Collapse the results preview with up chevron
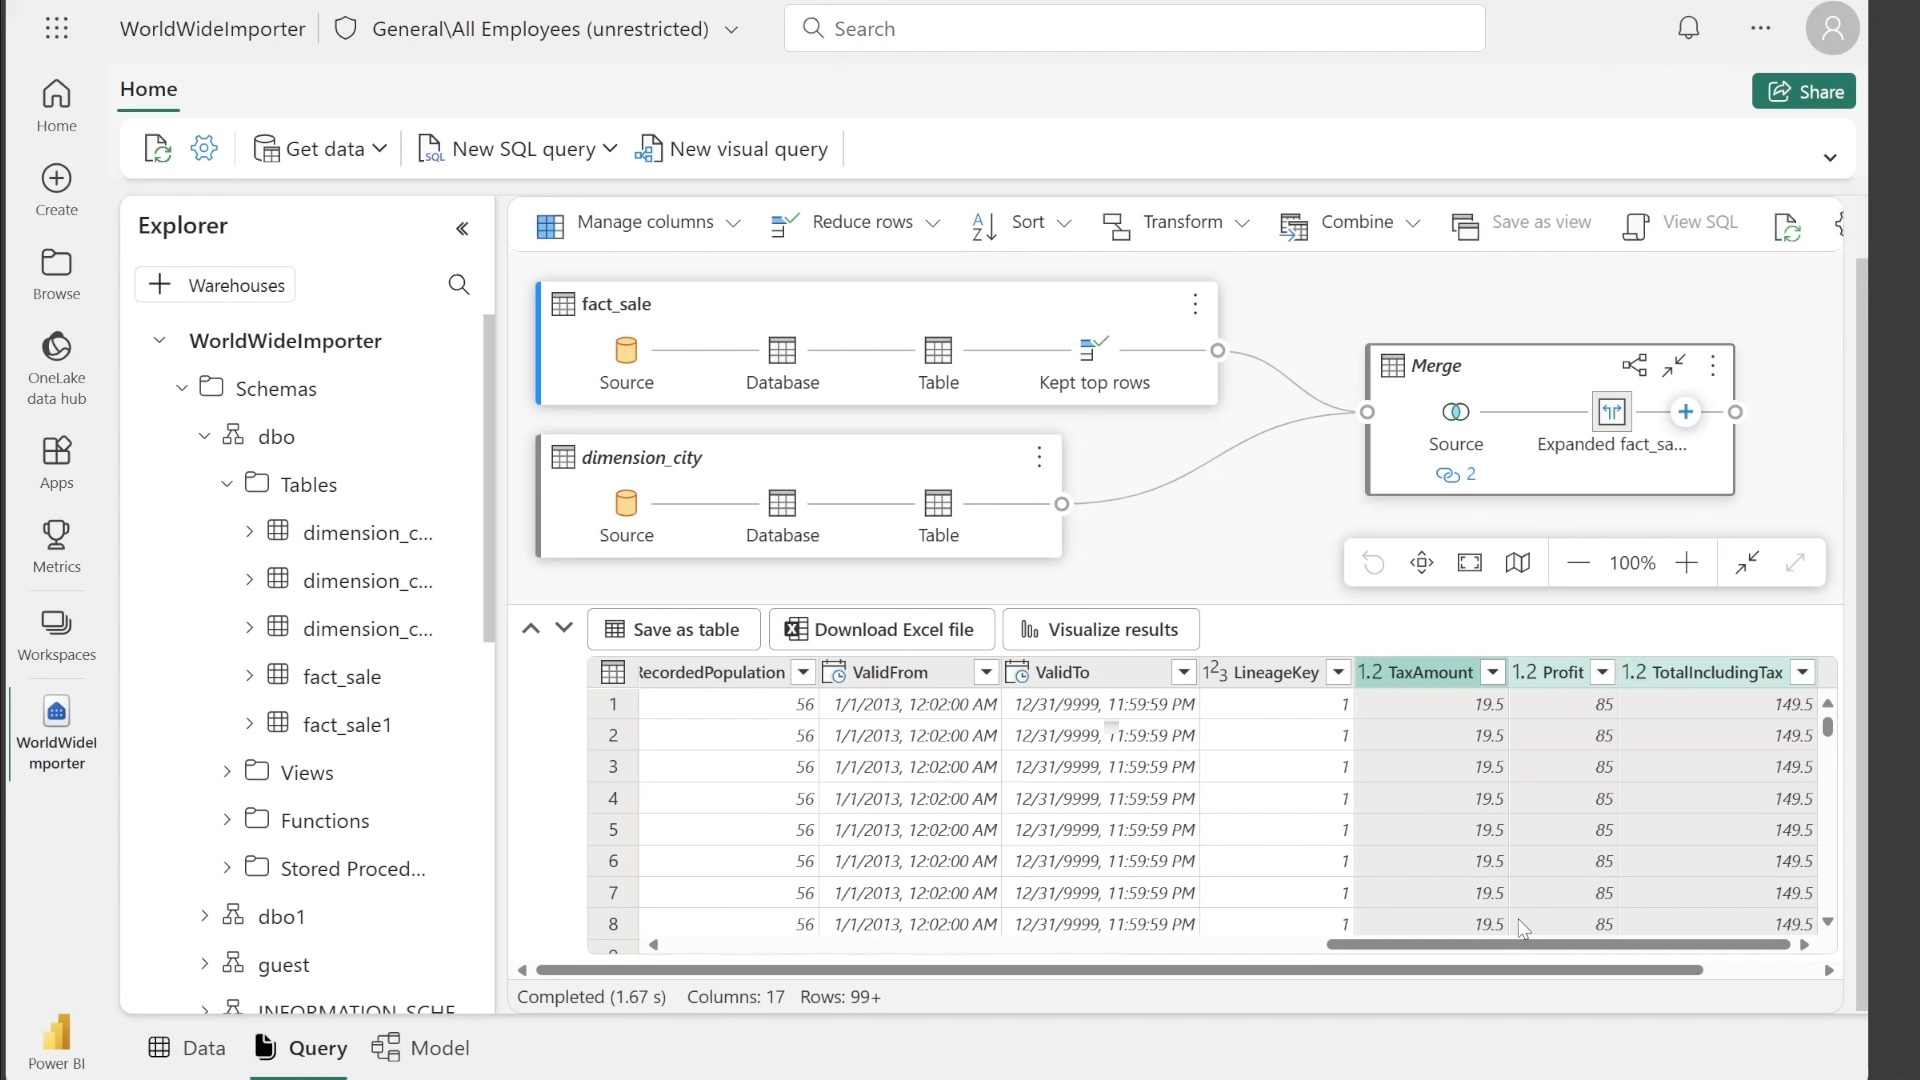This screenshot has height=1080, width=1920. pos(531,629)
